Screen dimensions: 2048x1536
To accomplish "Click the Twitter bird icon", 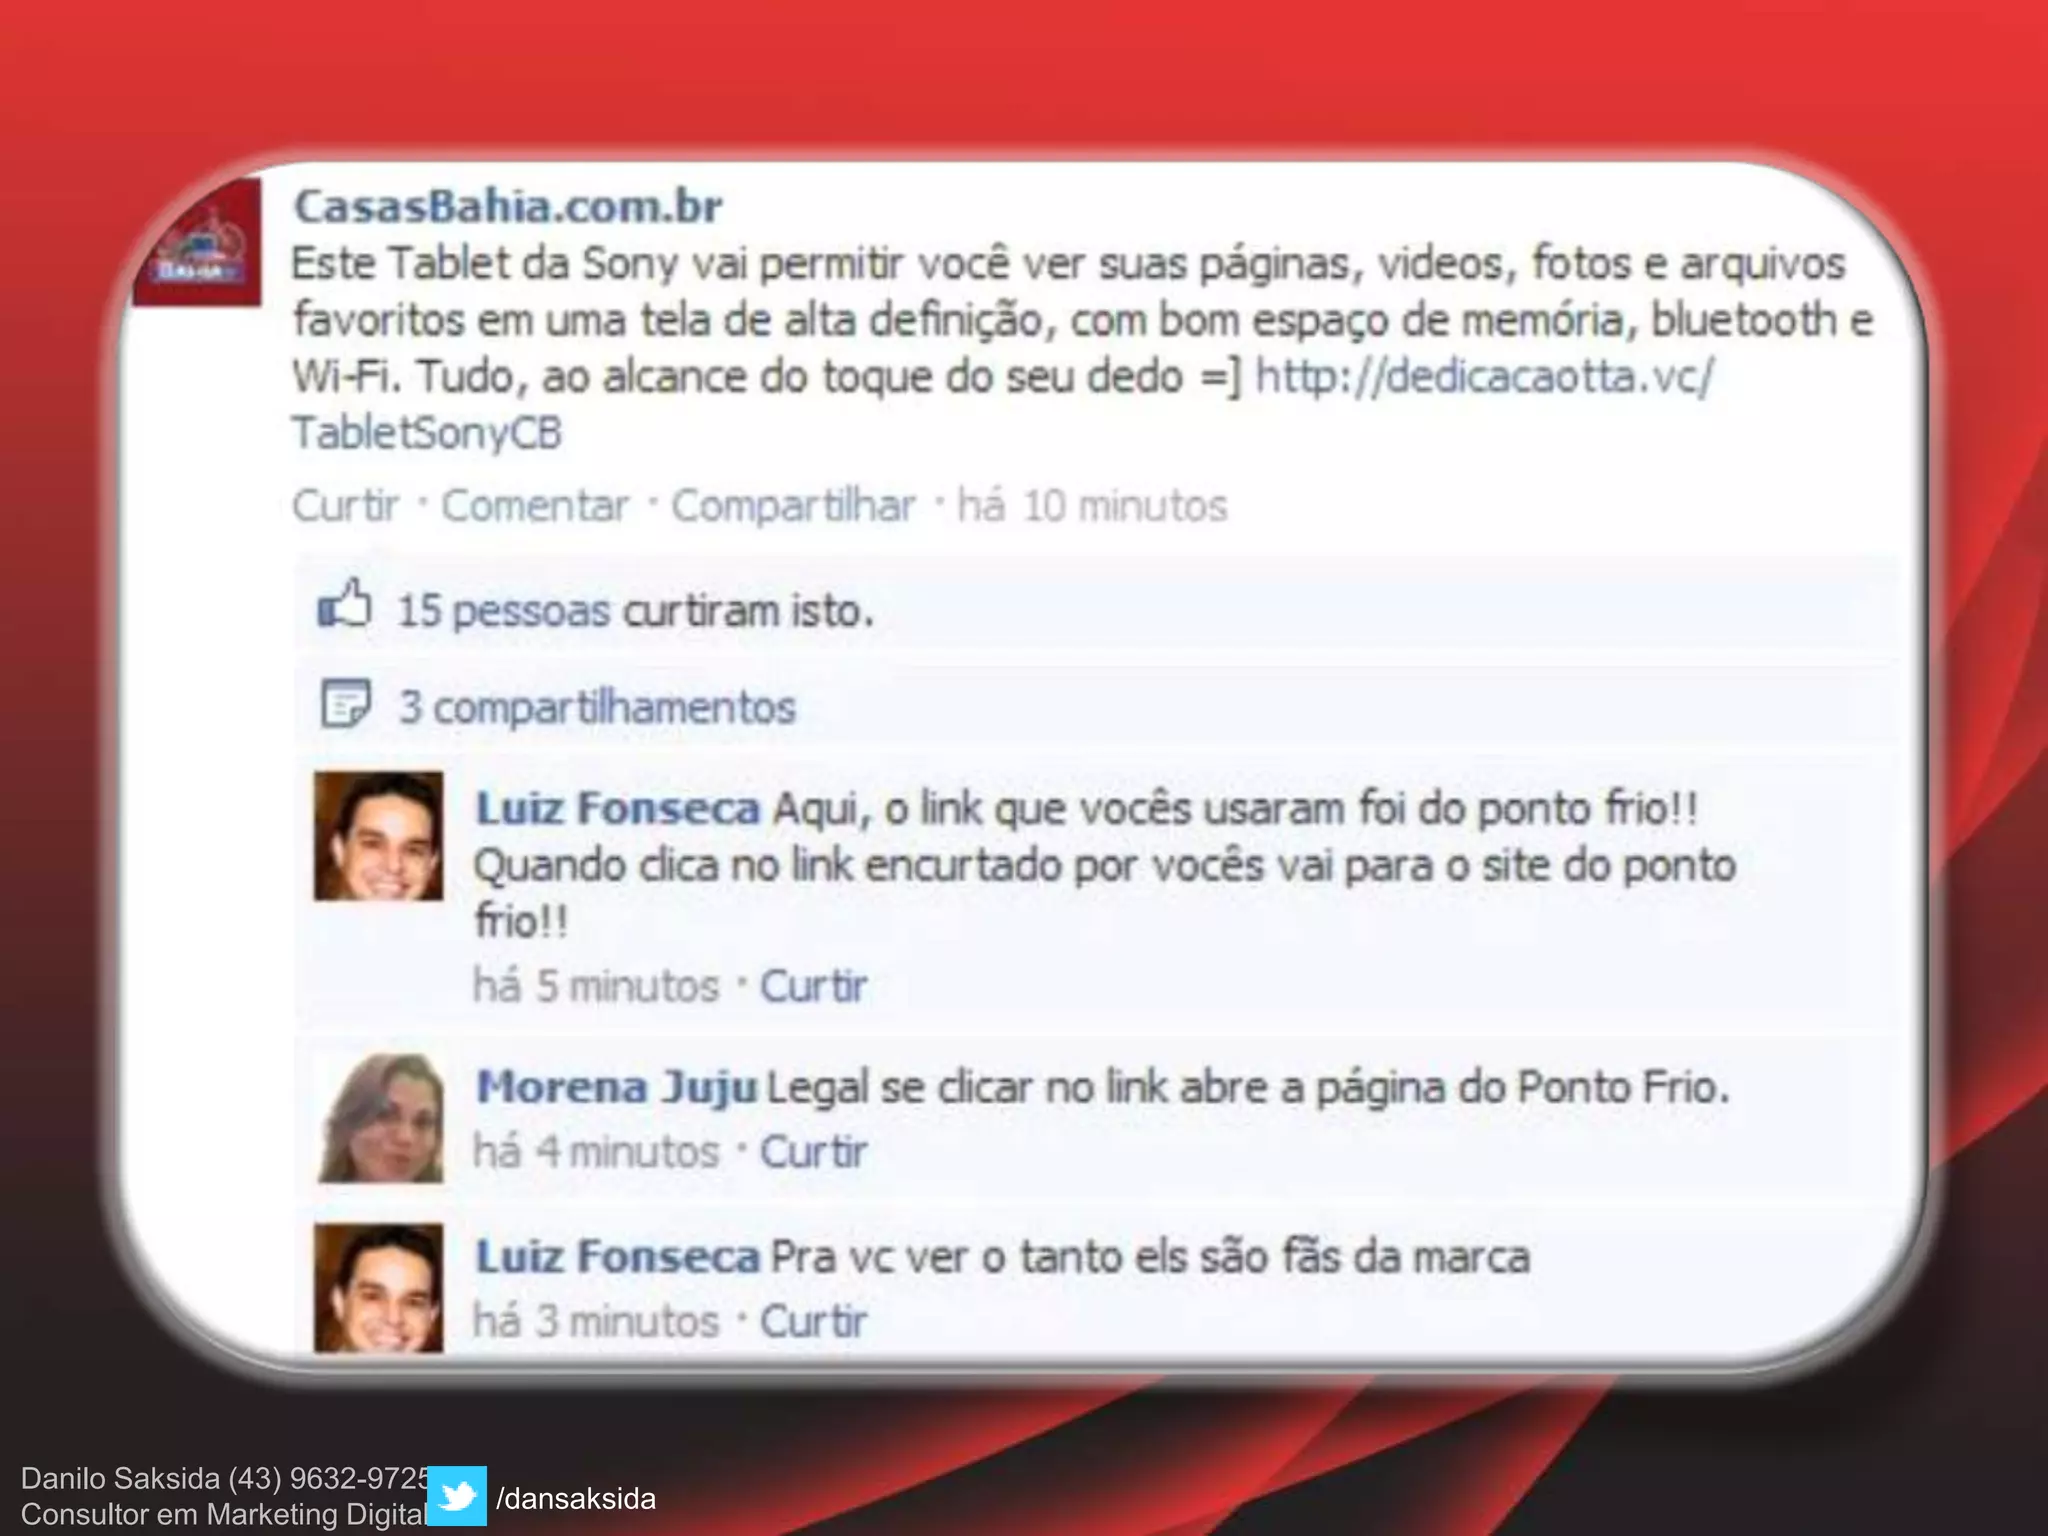I will [457, 1496].
